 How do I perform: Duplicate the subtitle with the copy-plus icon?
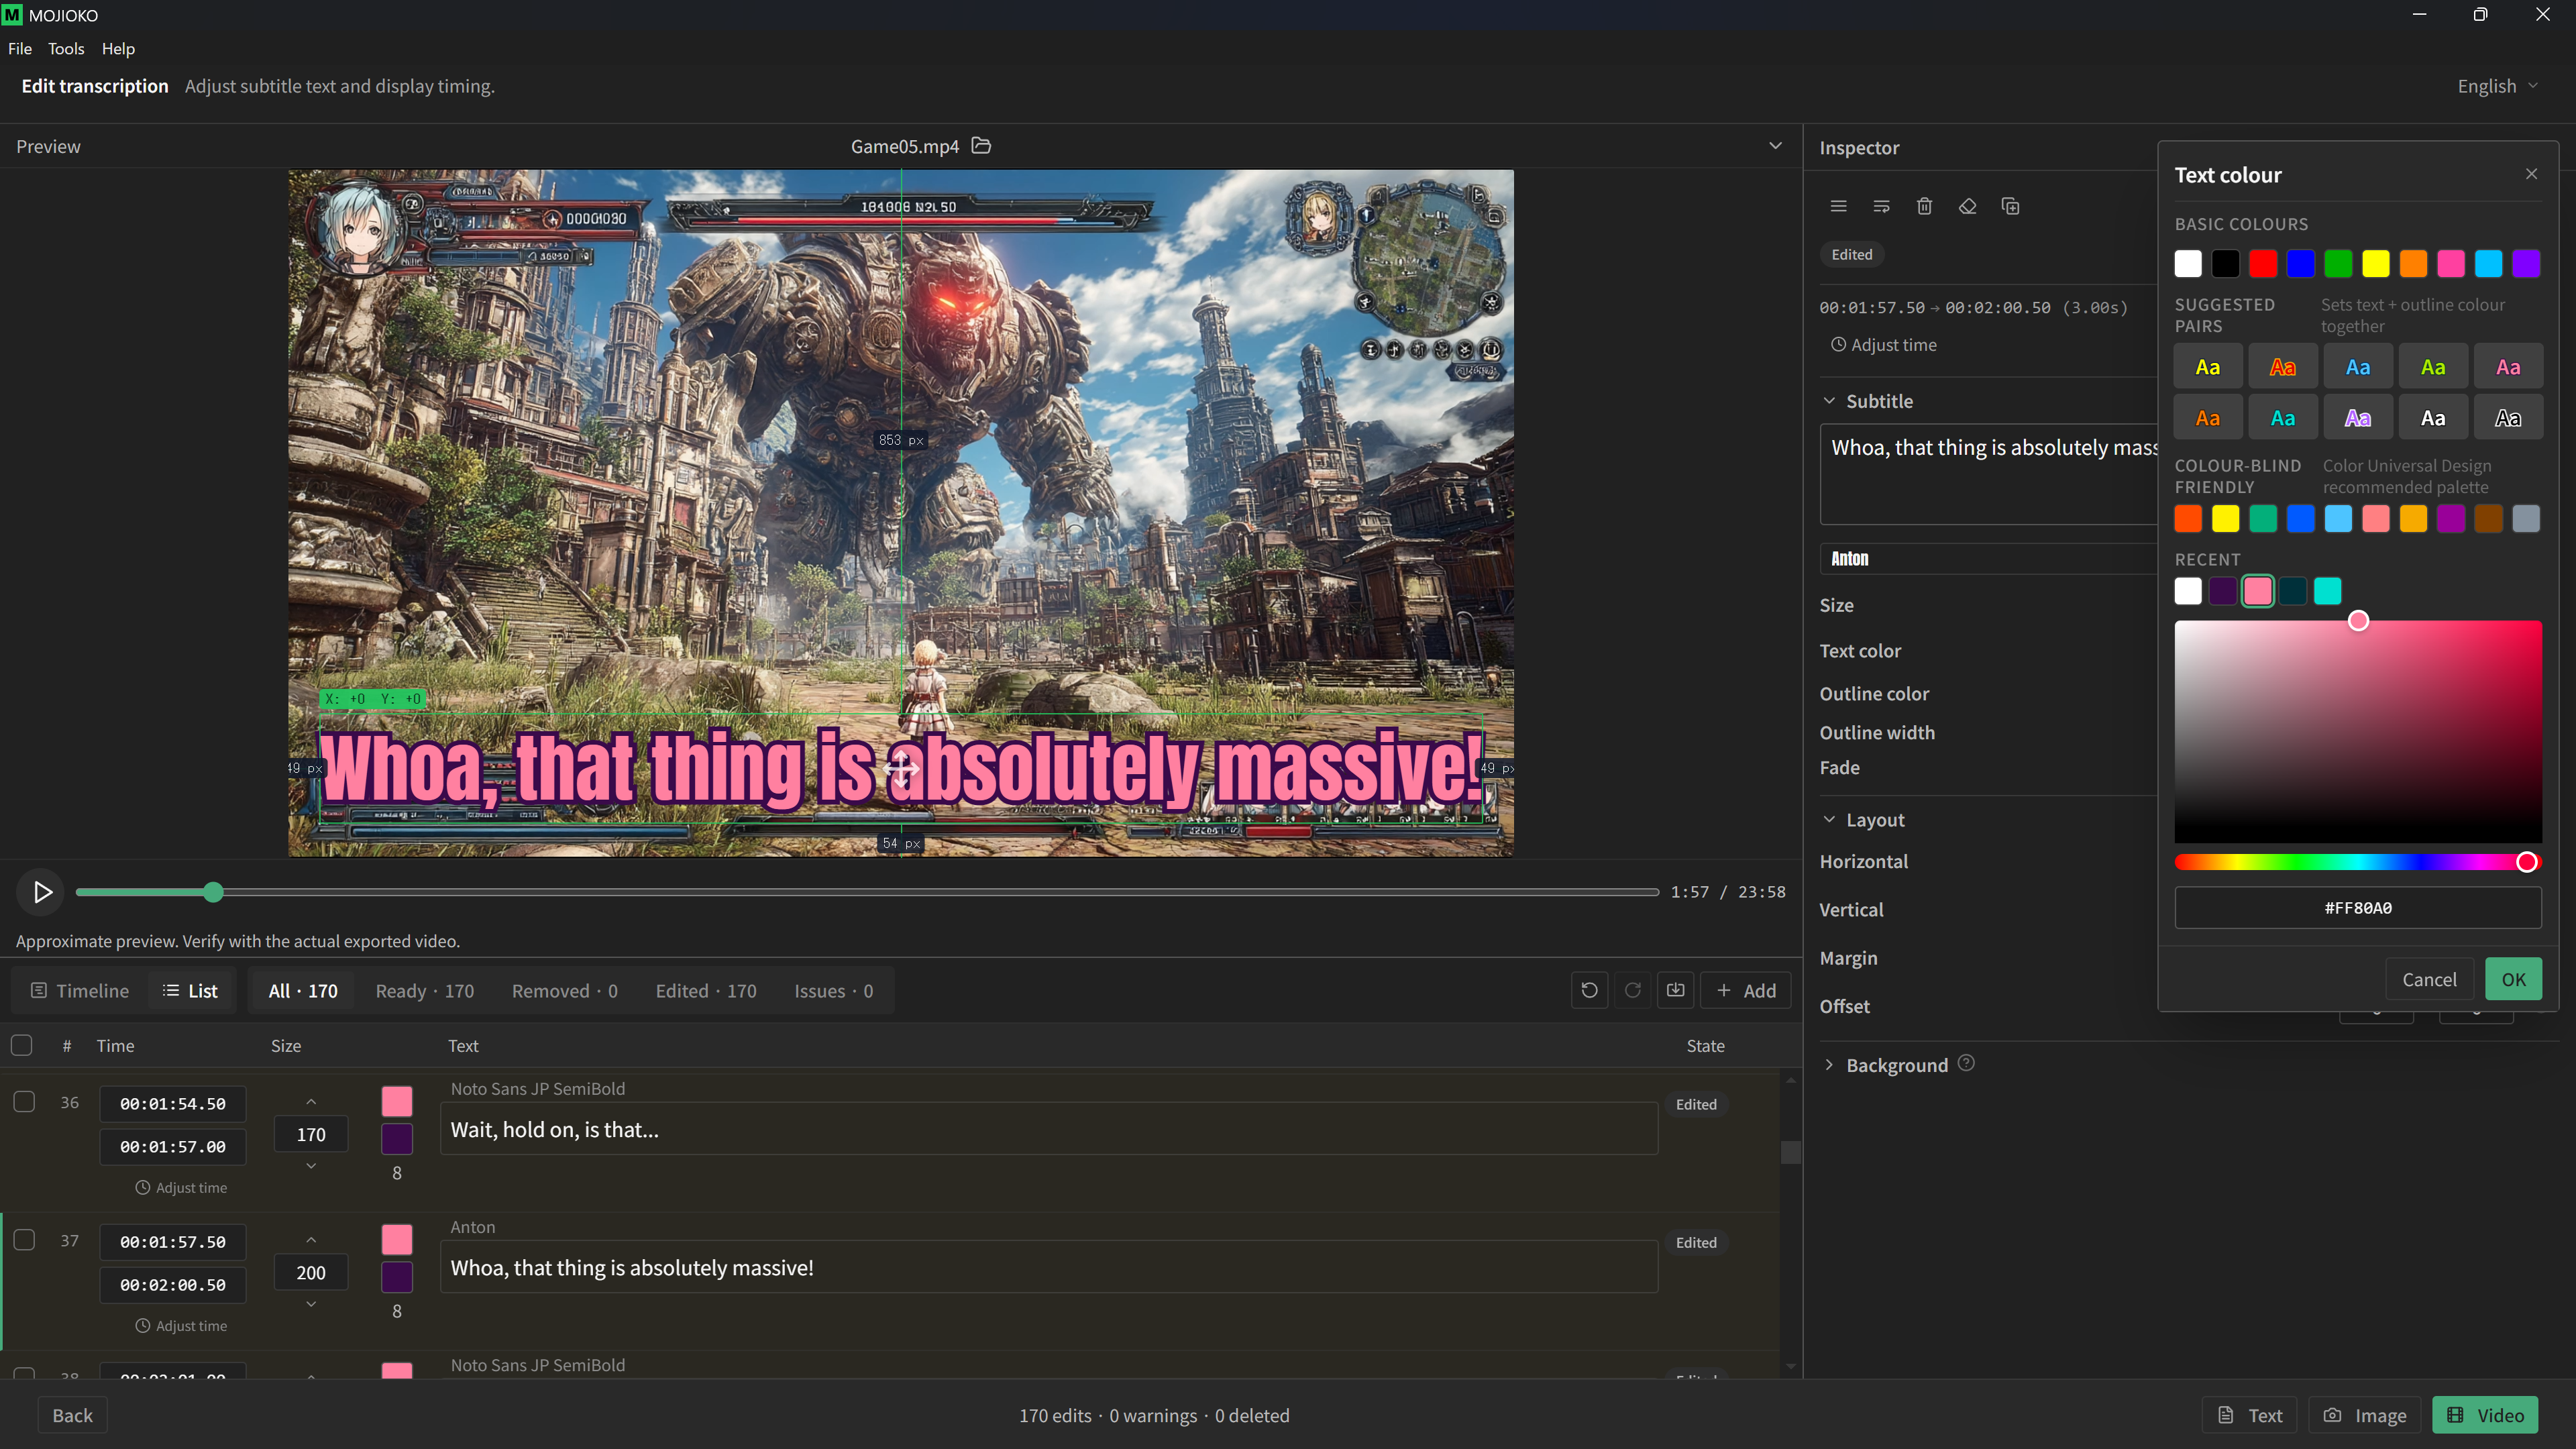2010,206
